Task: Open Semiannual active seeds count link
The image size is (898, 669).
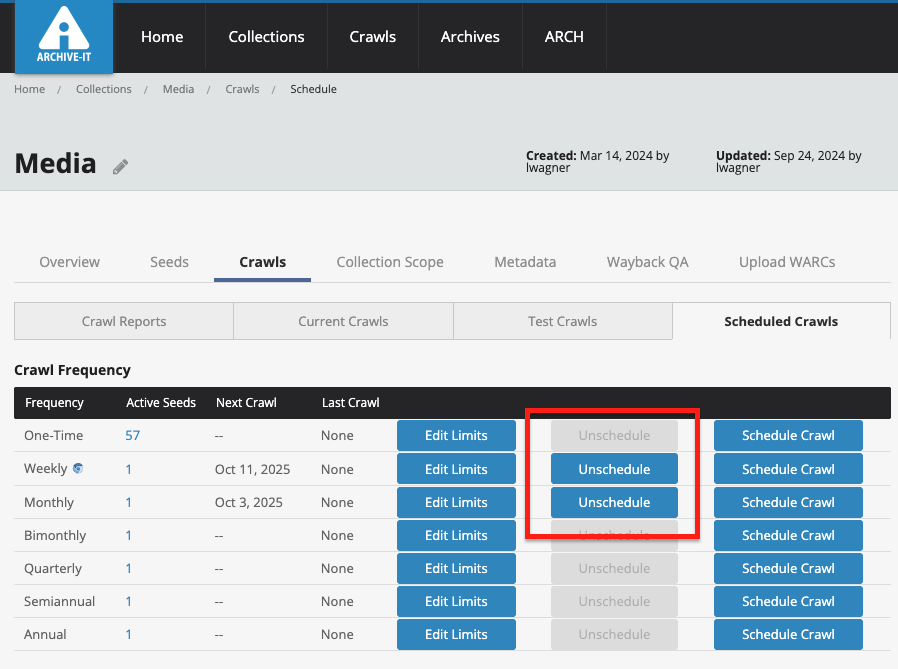Action: point(128,602)
